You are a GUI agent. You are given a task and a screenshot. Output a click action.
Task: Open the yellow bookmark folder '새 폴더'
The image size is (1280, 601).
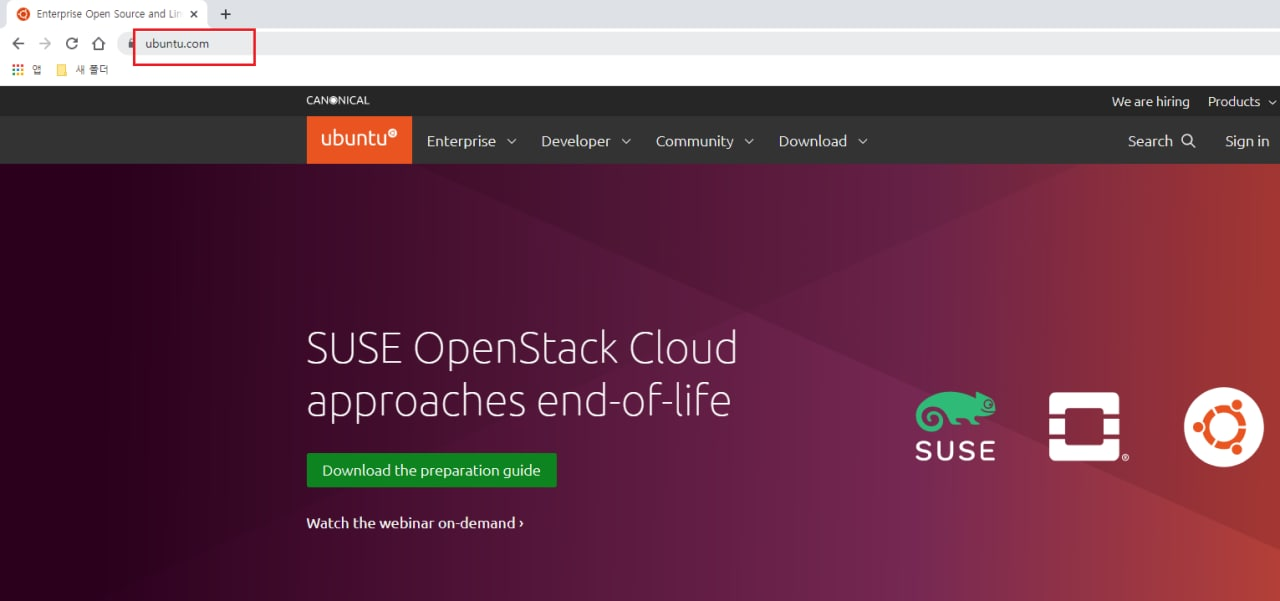[x=83, y=70]
